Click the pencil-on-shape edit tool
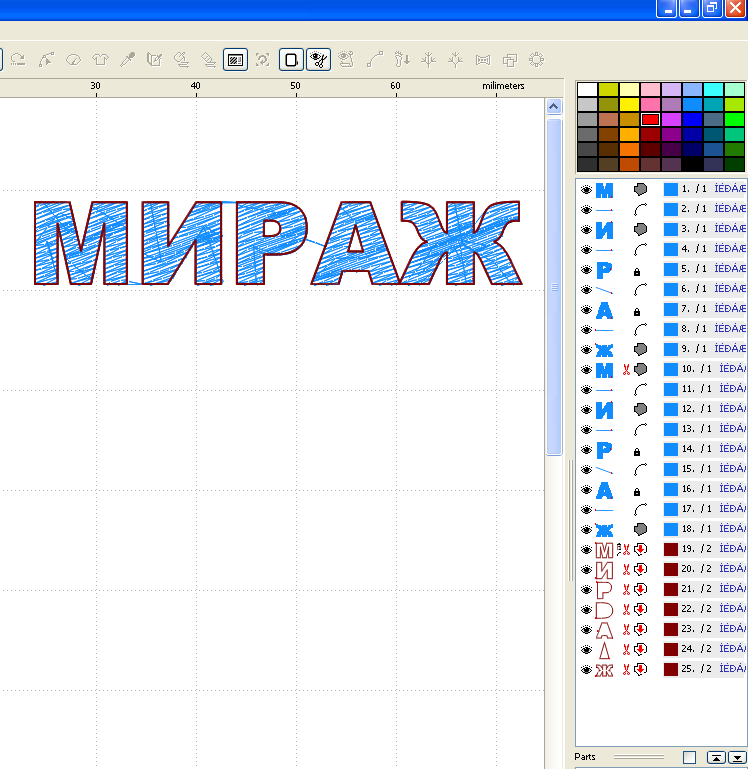The width and height of the screenshot is (750, 769). (x=155, y=60)
